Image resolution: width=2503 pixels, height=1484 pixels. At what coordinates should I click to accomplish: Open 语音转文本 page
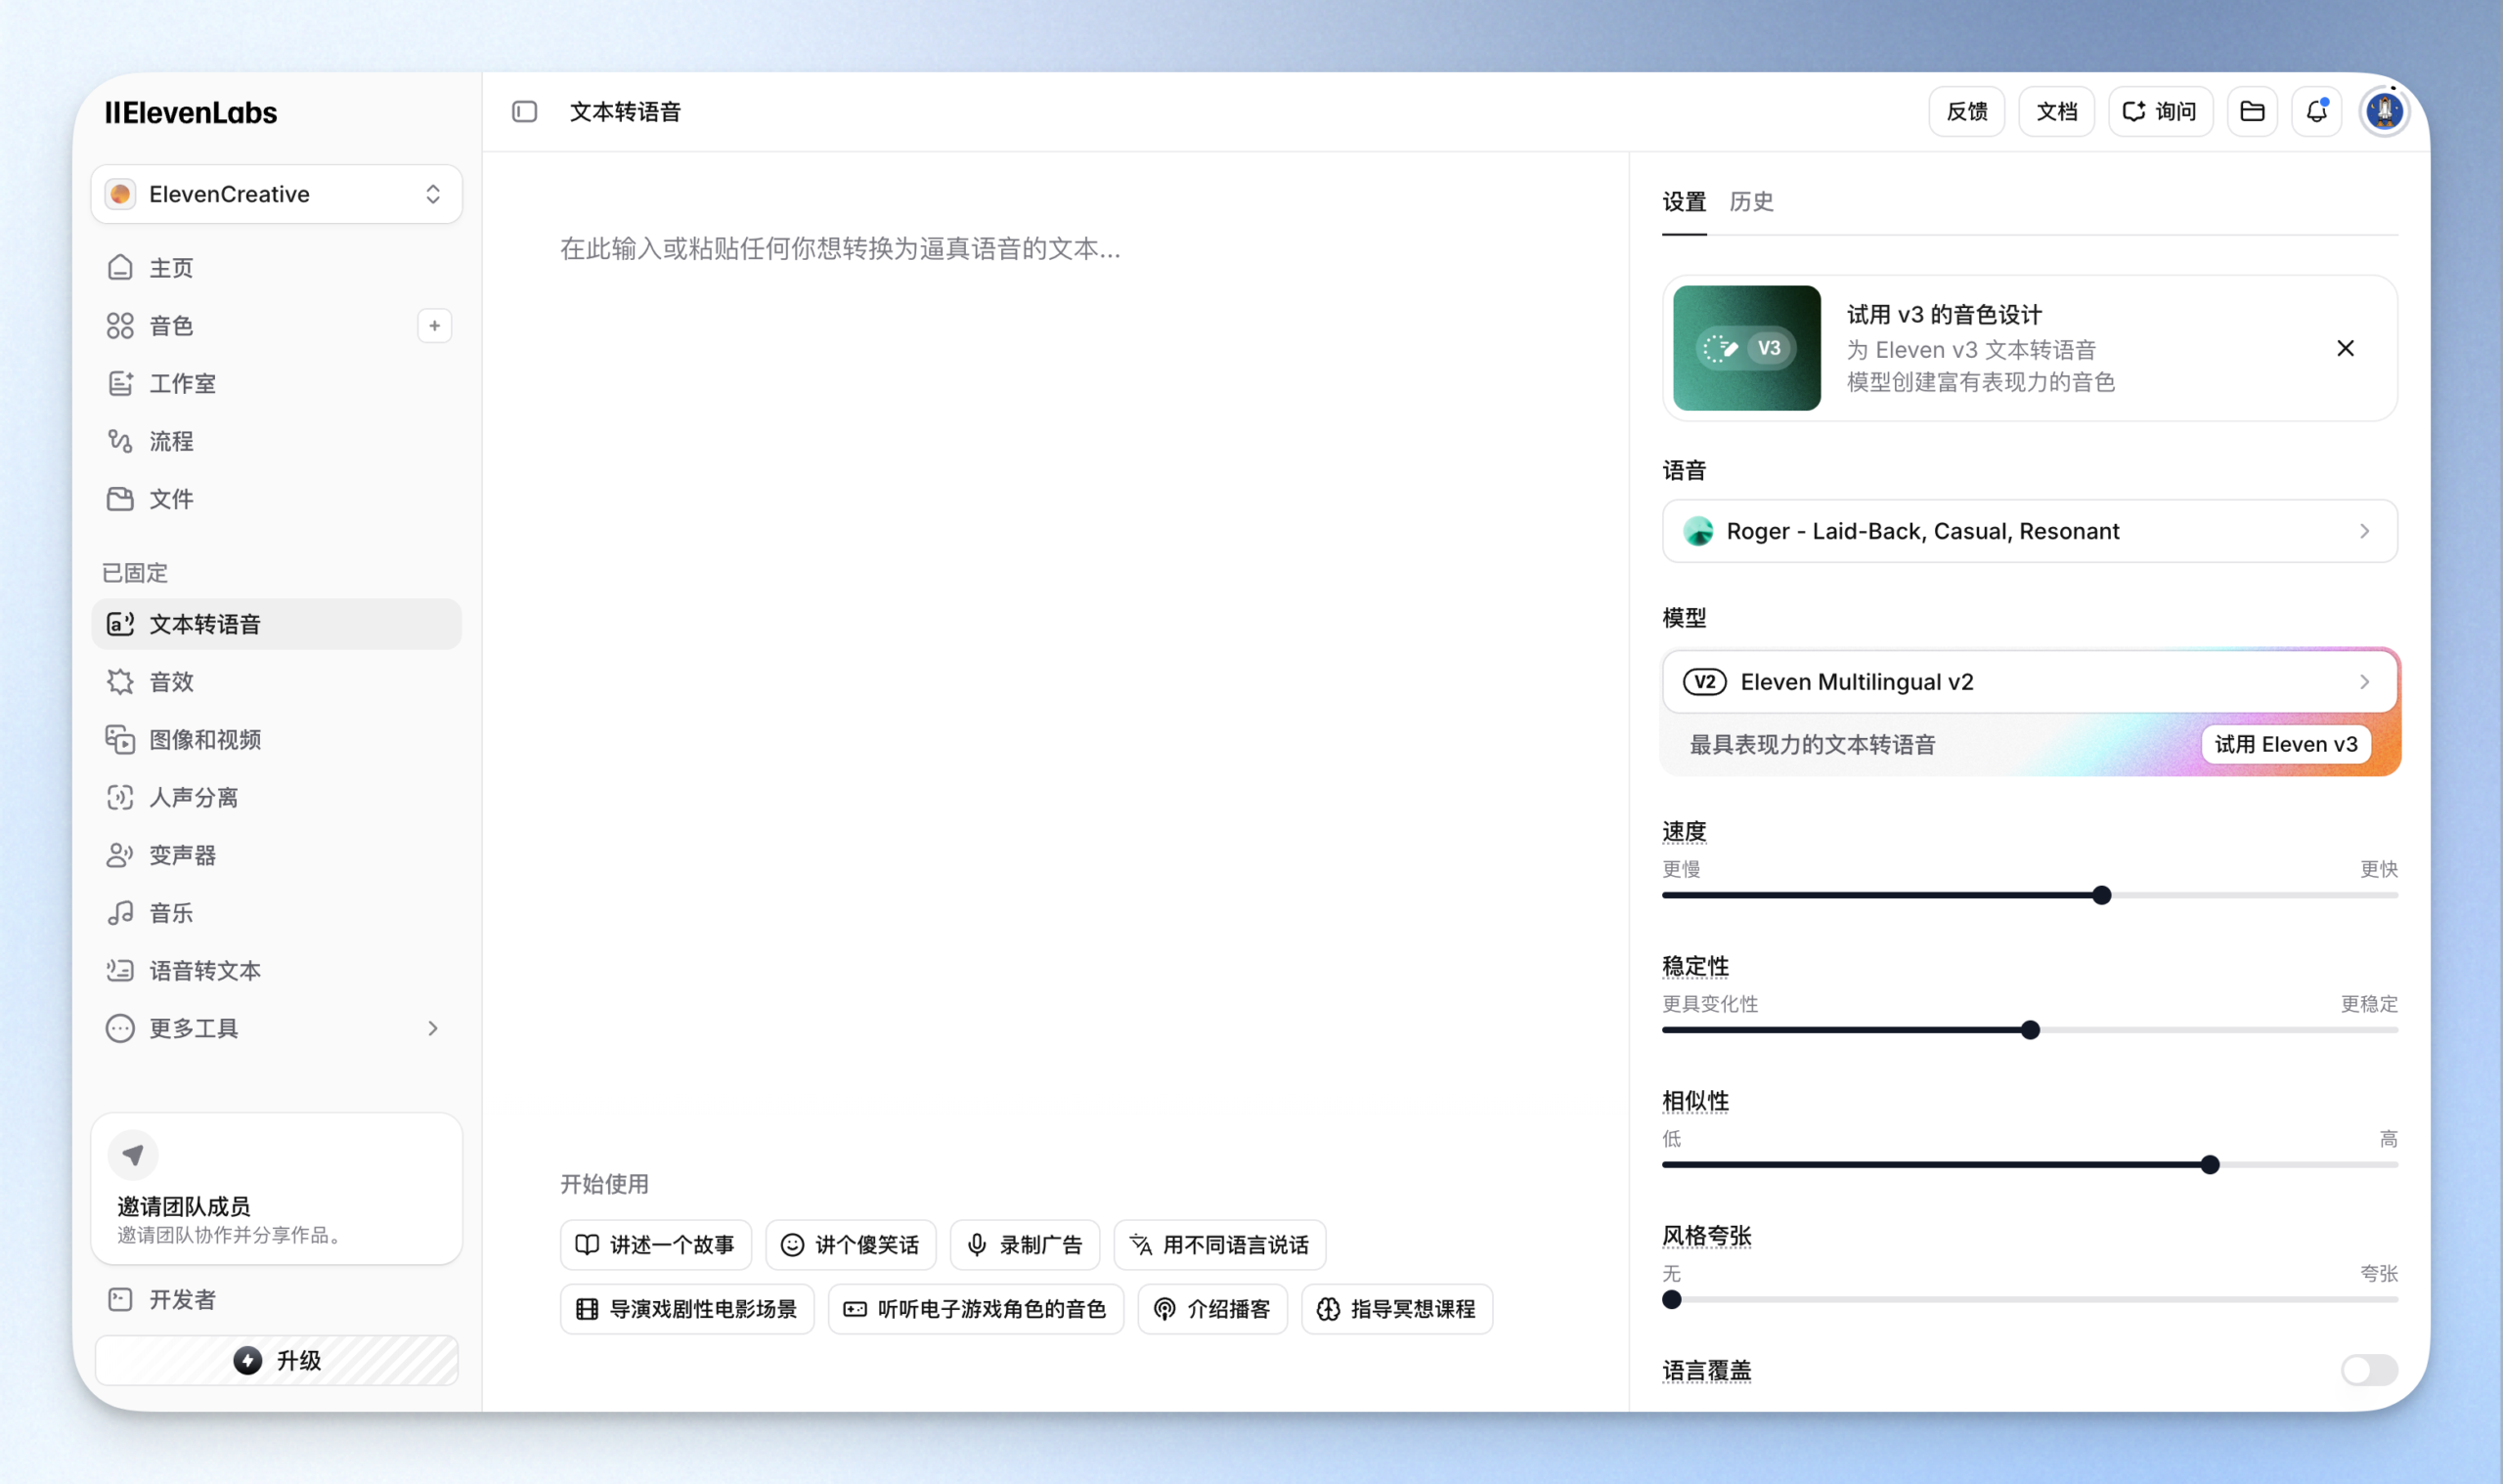coord(276,971)
